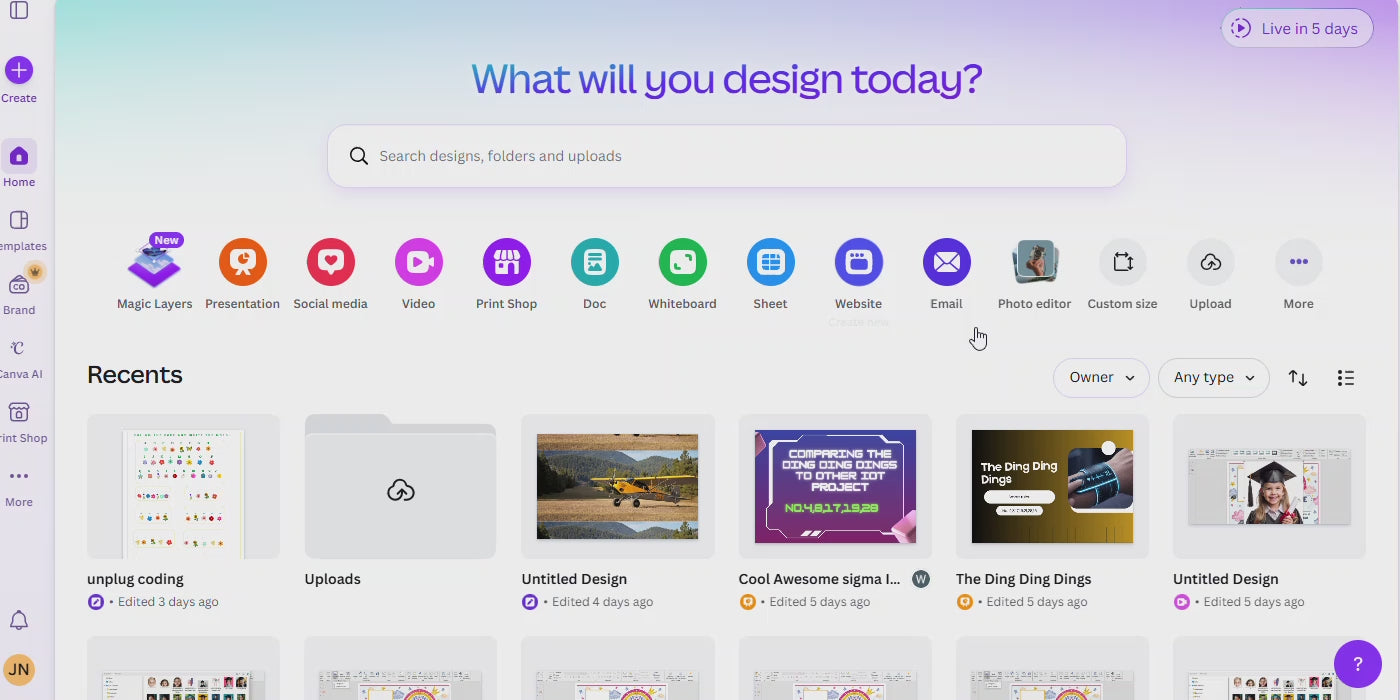Create a new Sheet design
Viewport: 1400px width, 700px height.
click(x=770, y=263)
